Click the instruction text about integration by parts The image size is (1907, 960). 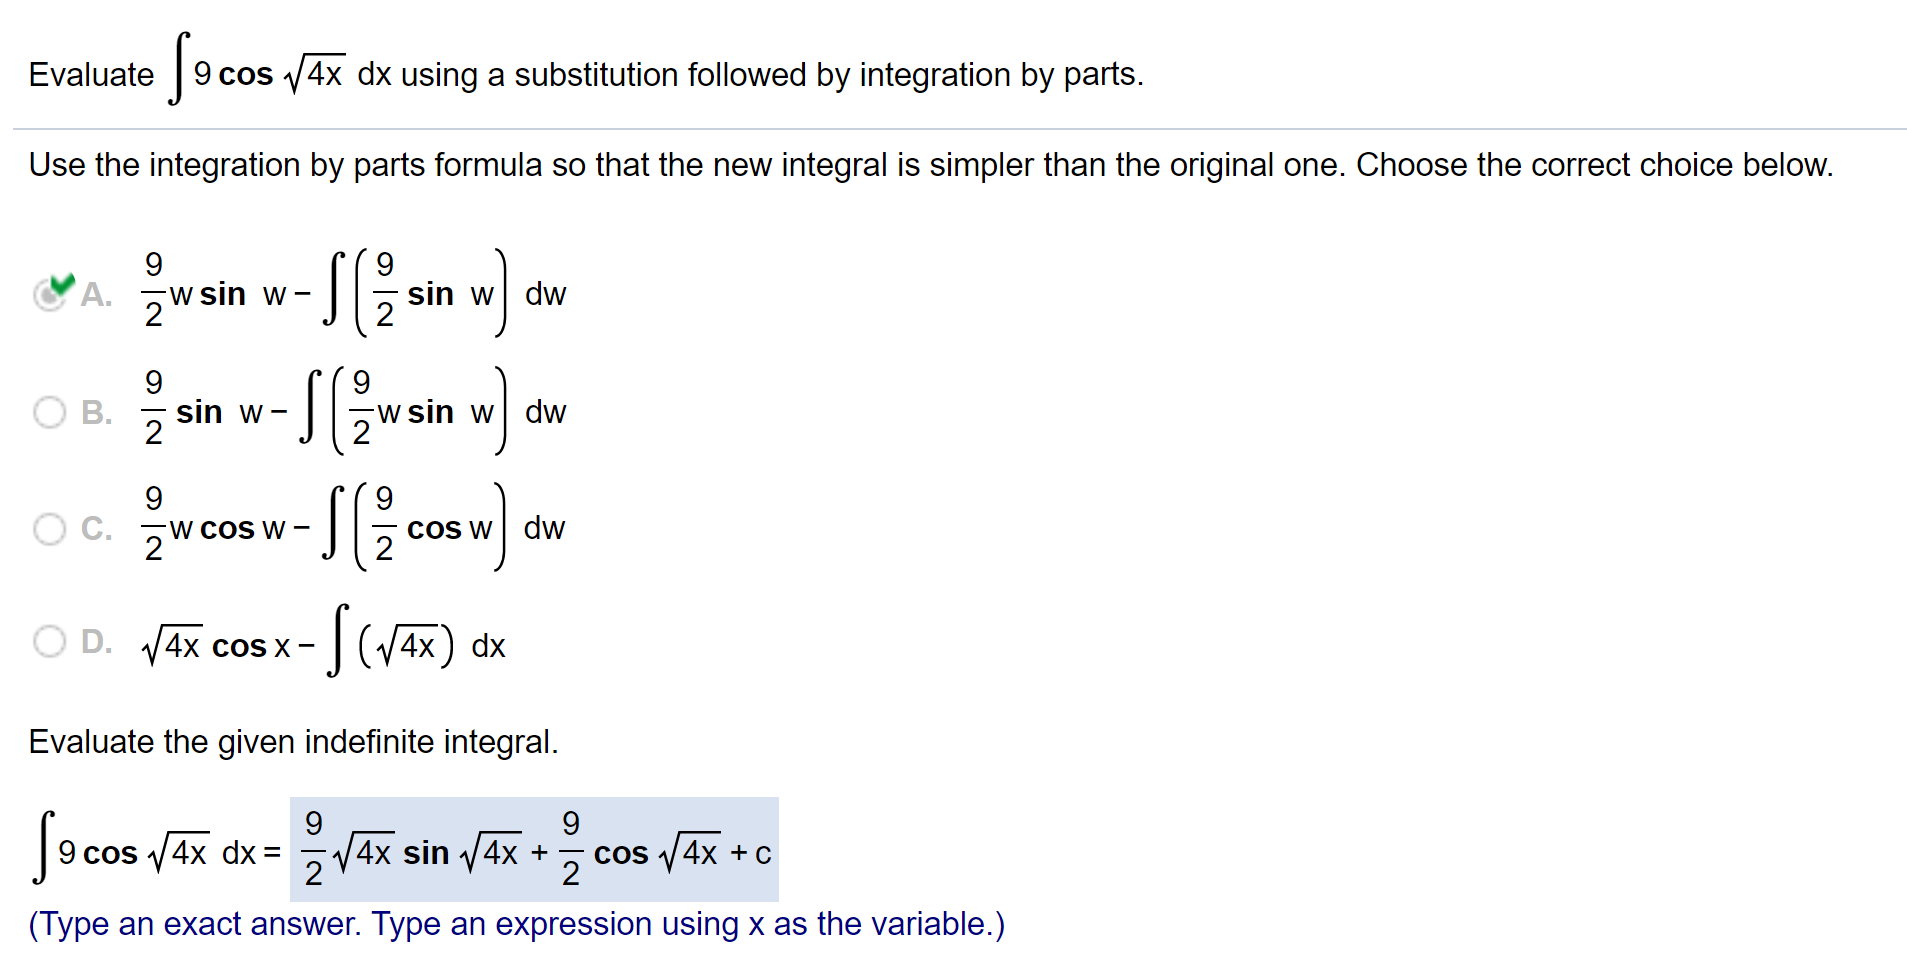(930, 165)
